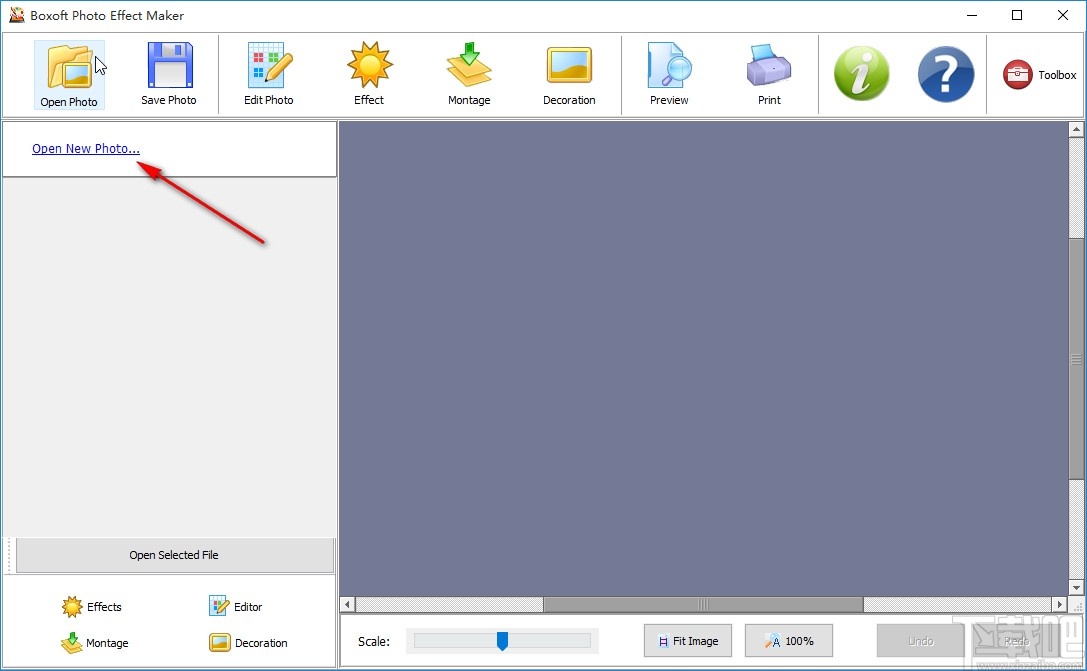The width and height of the screenshot is (1087, 671).
Task: Click the app icon in the title bar
Action: click(17, 15)
